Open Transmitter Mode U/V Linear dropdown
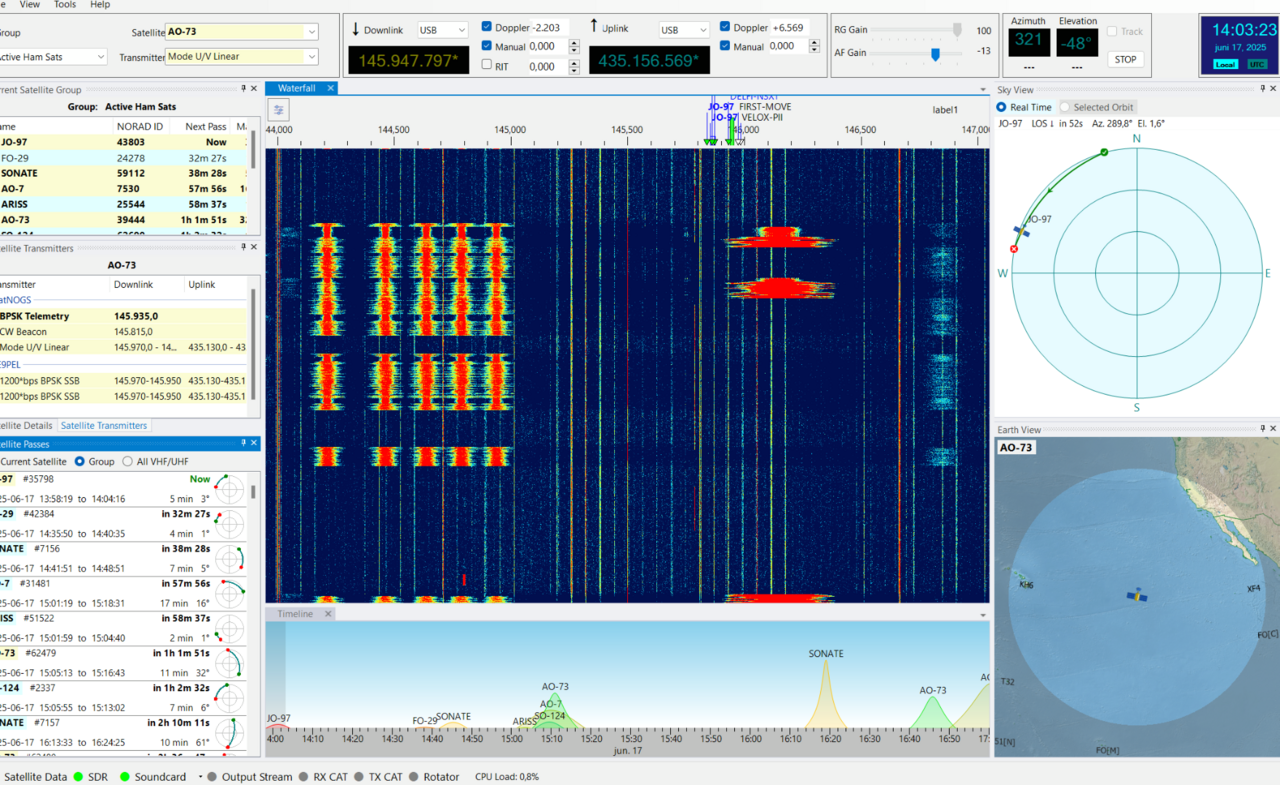 pyautogui.click(x=312, y=57)
